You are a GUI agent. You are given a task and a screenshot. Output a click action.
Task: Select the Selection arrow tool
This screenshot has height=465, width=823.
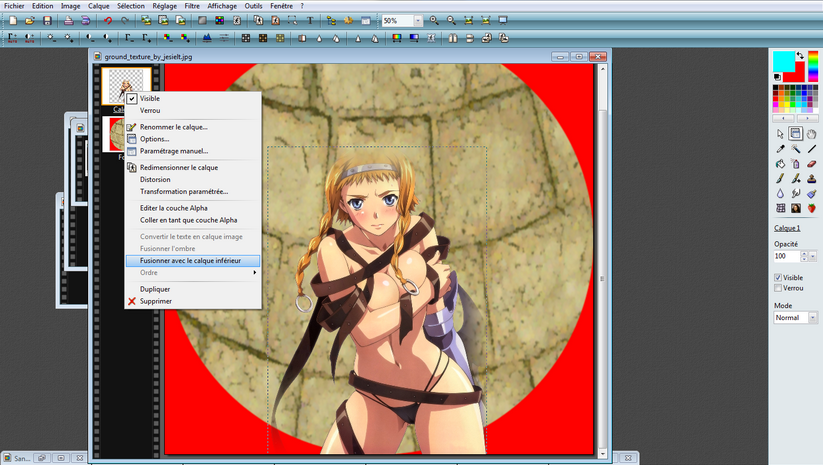[780, 134]
